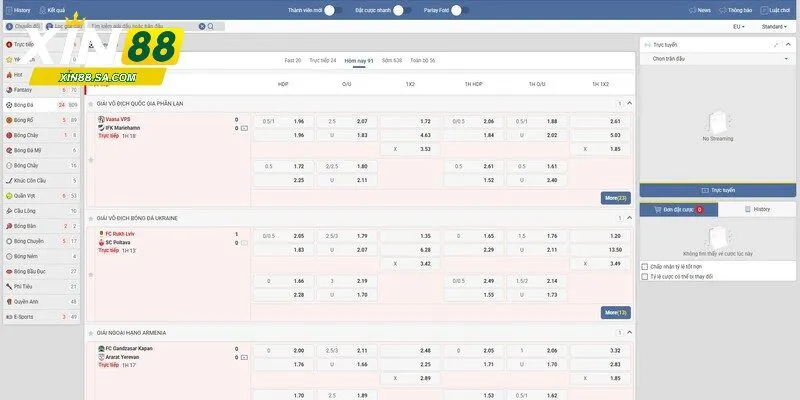800x400 pixels.
Task: Open the Quyền Anh boxing category
Action: pos(26,301)
